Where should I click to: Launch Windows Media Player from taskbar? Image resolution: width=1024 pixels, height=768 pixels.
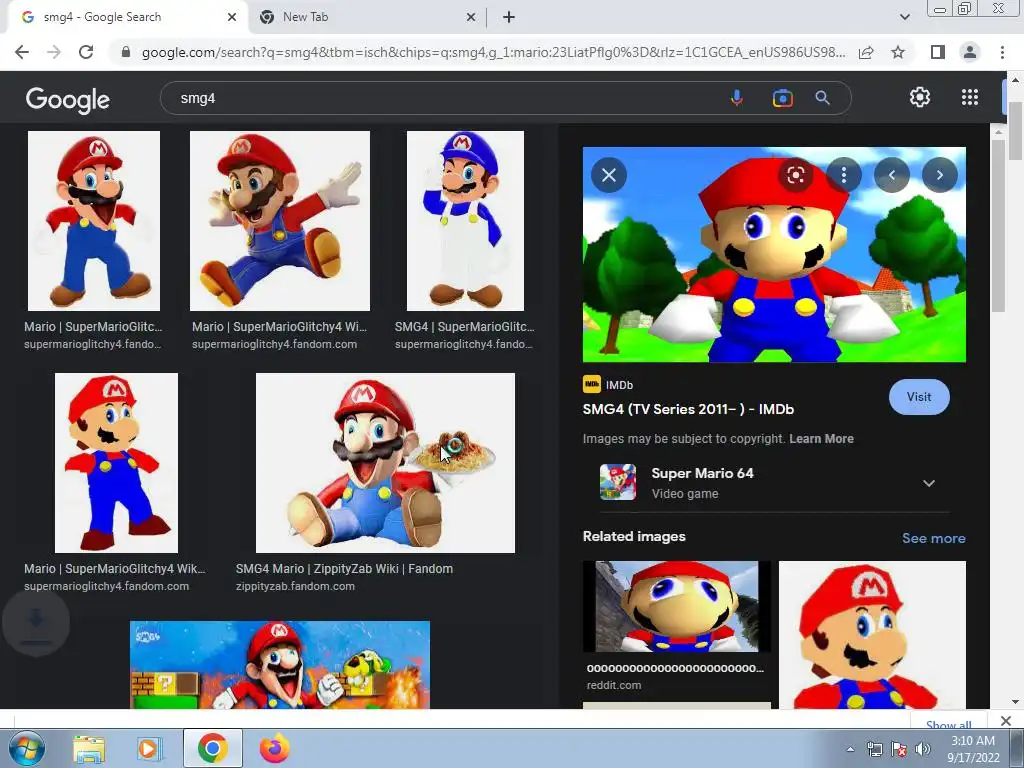(149, 749)
